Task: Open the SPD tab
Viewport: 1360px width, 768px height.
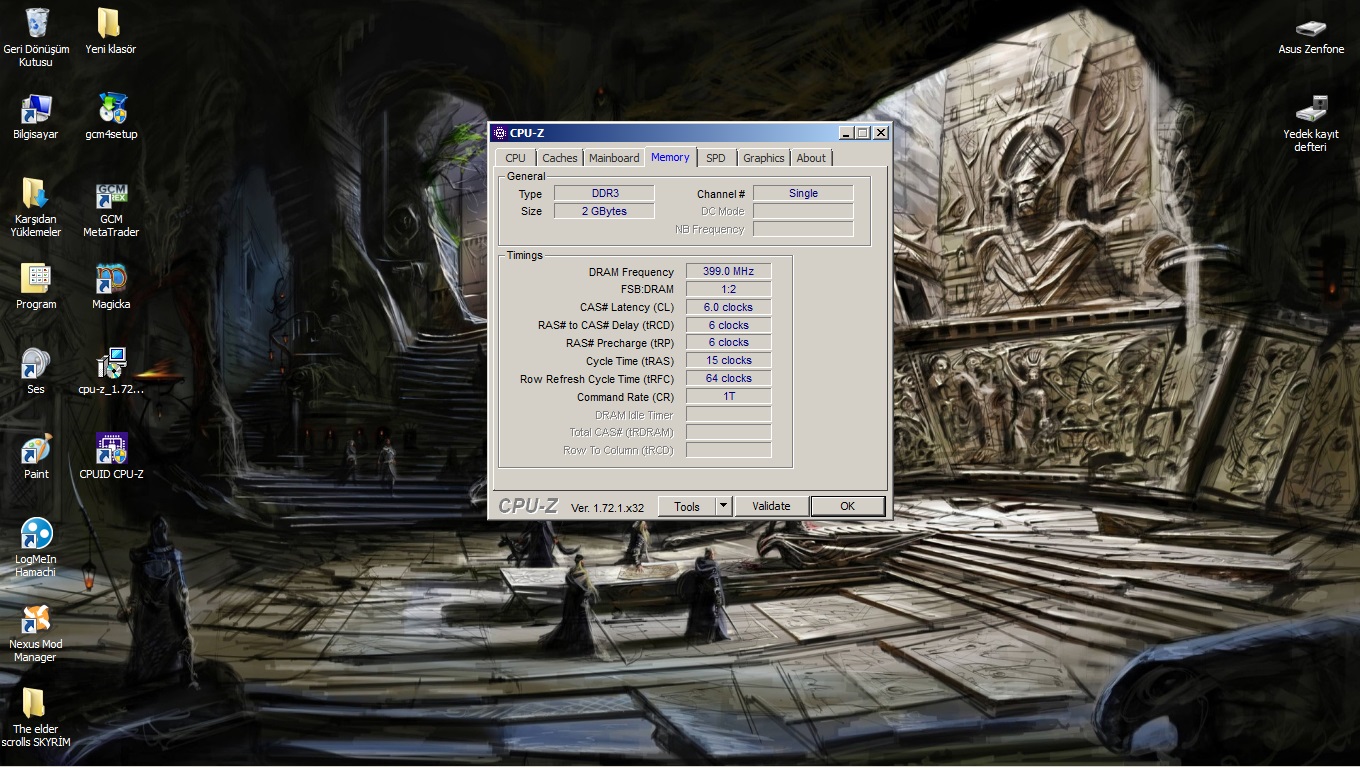Action: tap(716, 158)
